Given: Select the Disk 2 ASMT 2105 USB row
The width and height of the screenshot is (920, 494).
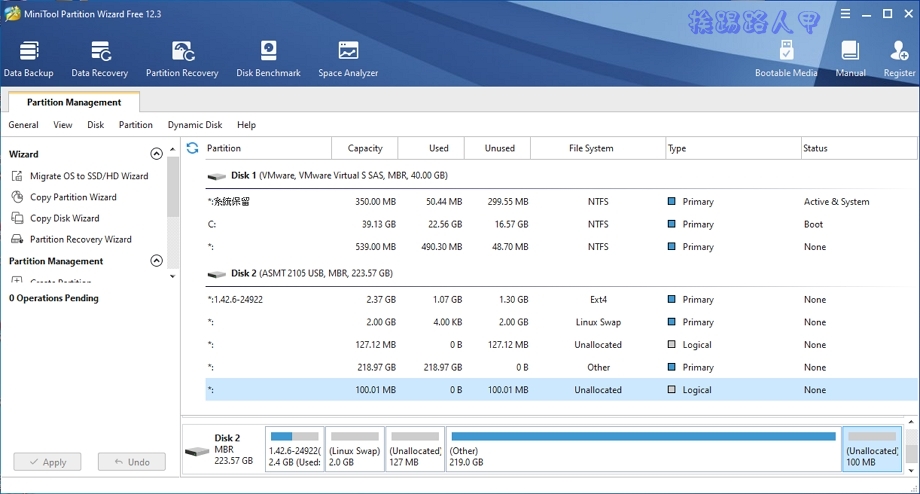Looking at the screenshot, I should pos(561,273).
